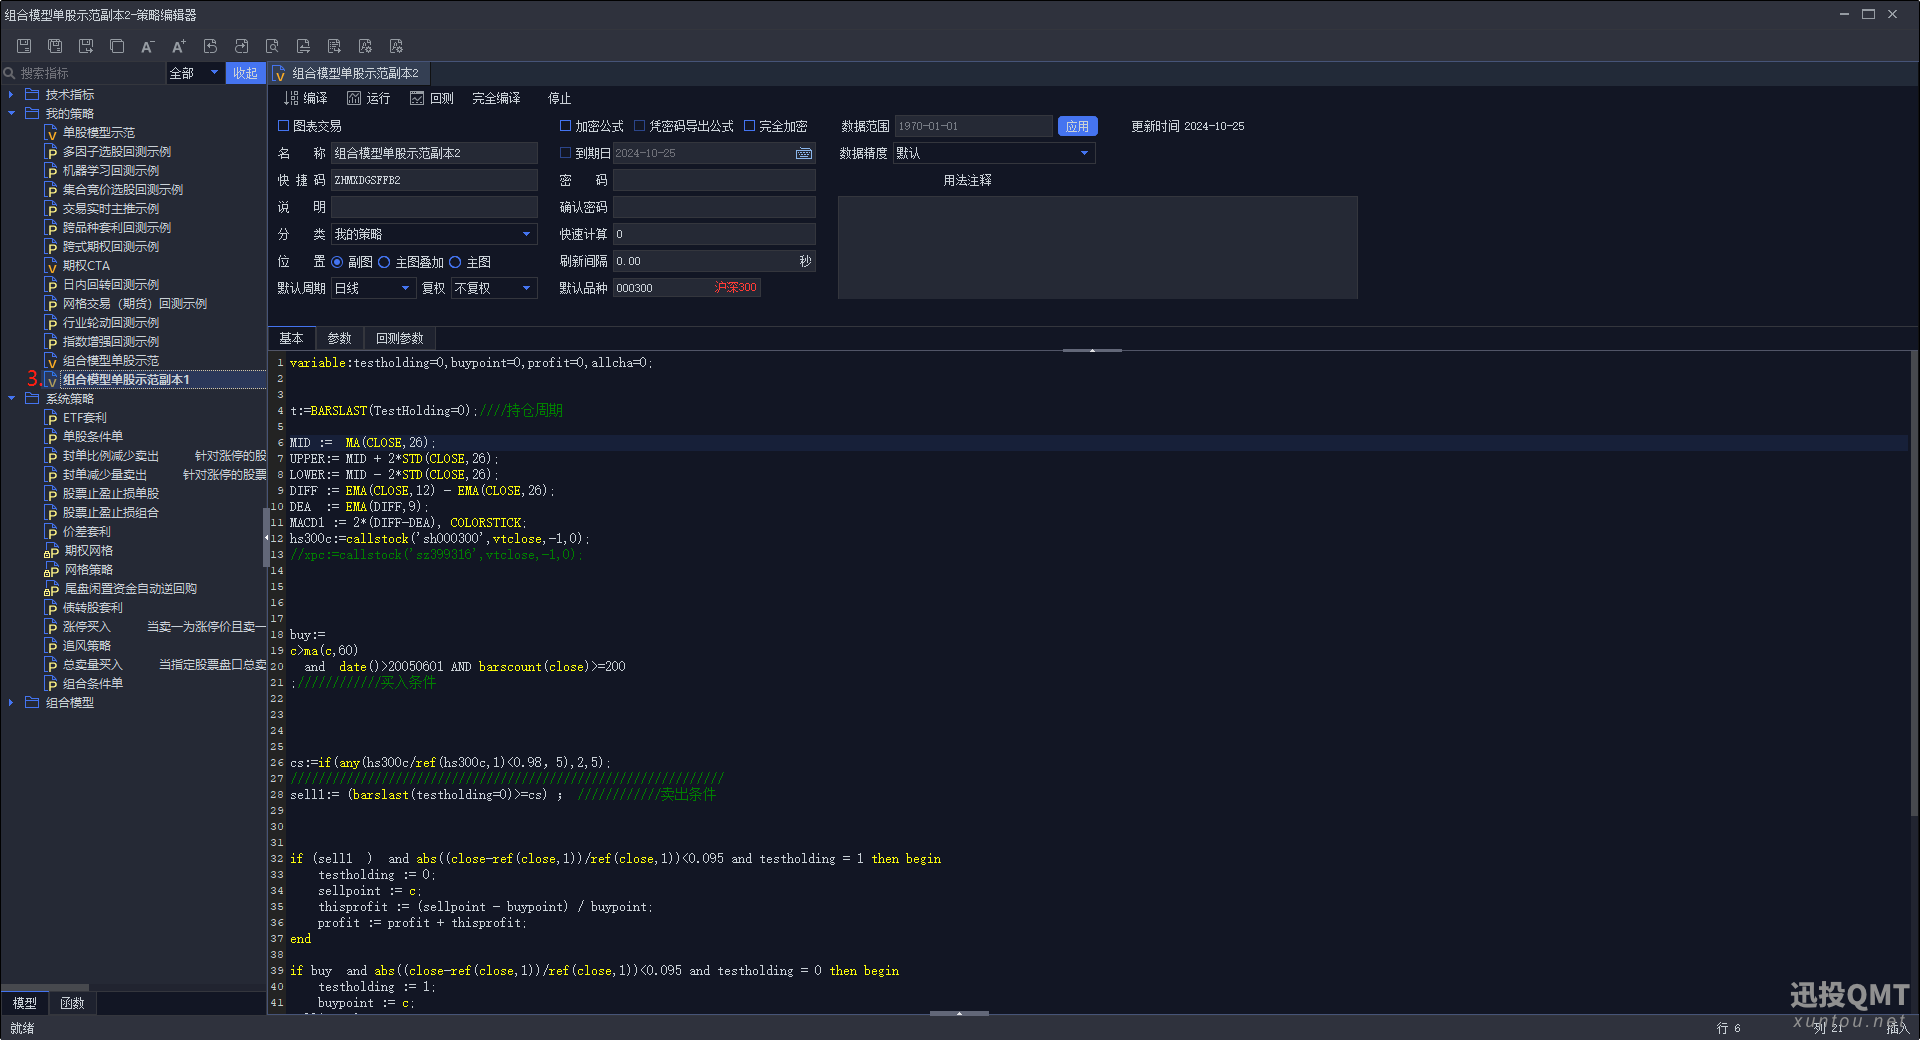The image size is (1920, 1040).
Task: Select the 组合模型单股示范副本2 document tab
Action: 349,73
